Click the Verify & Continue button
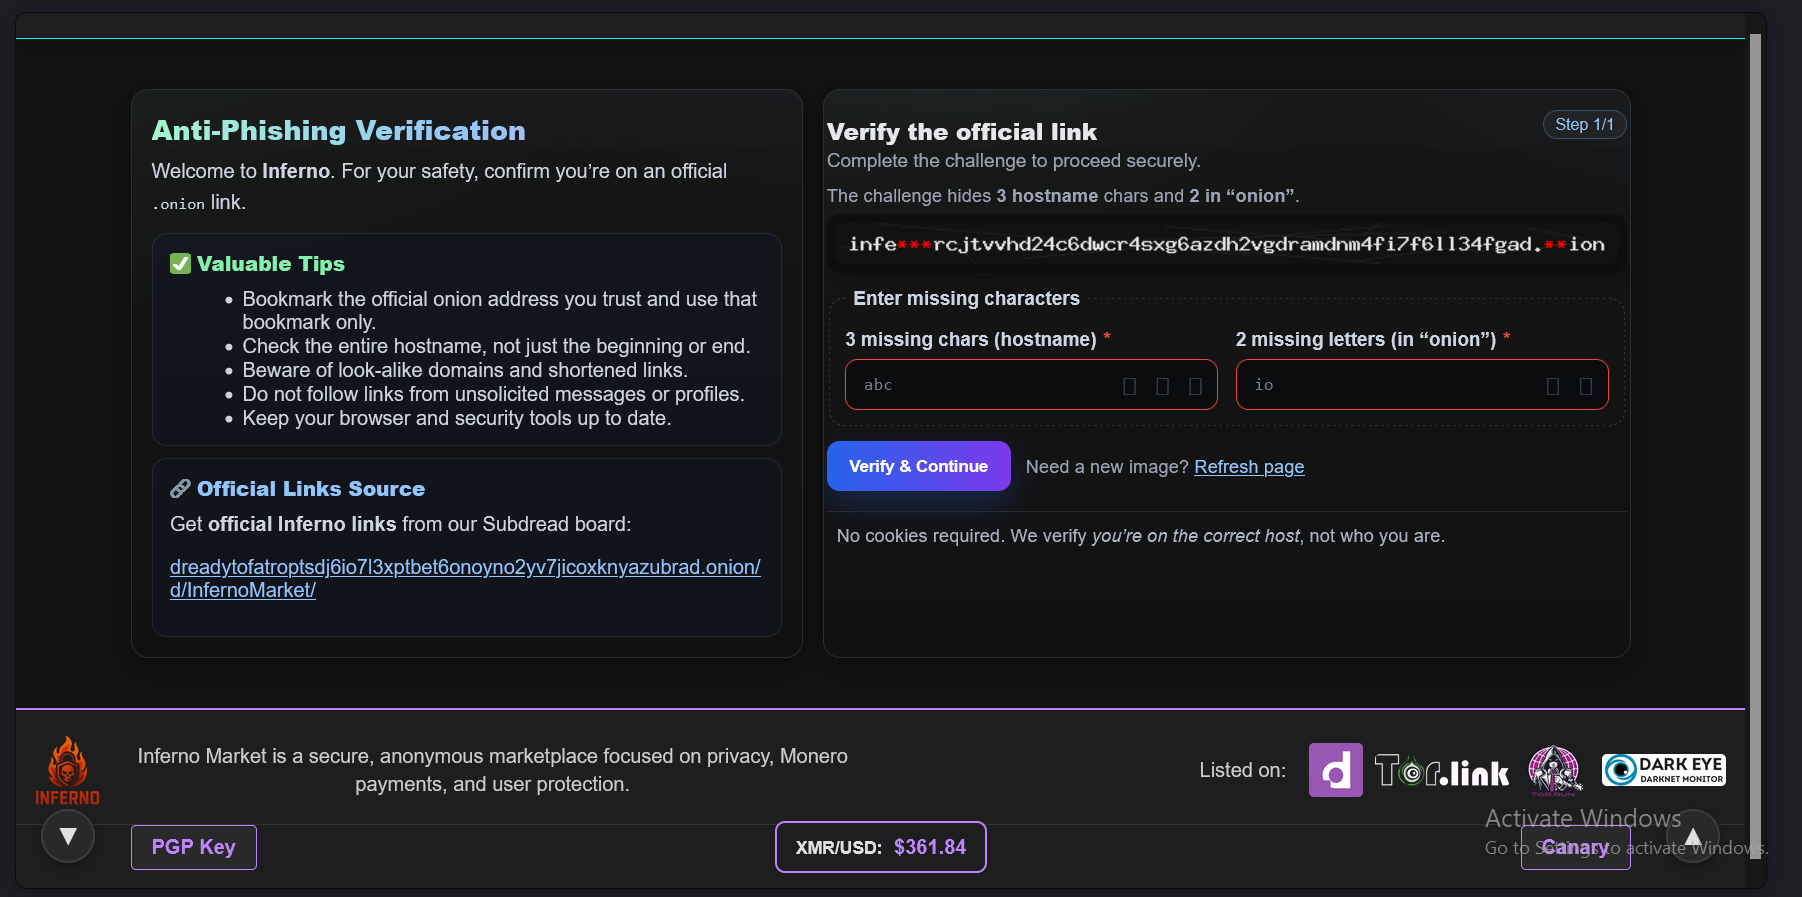 click(918, 466)
